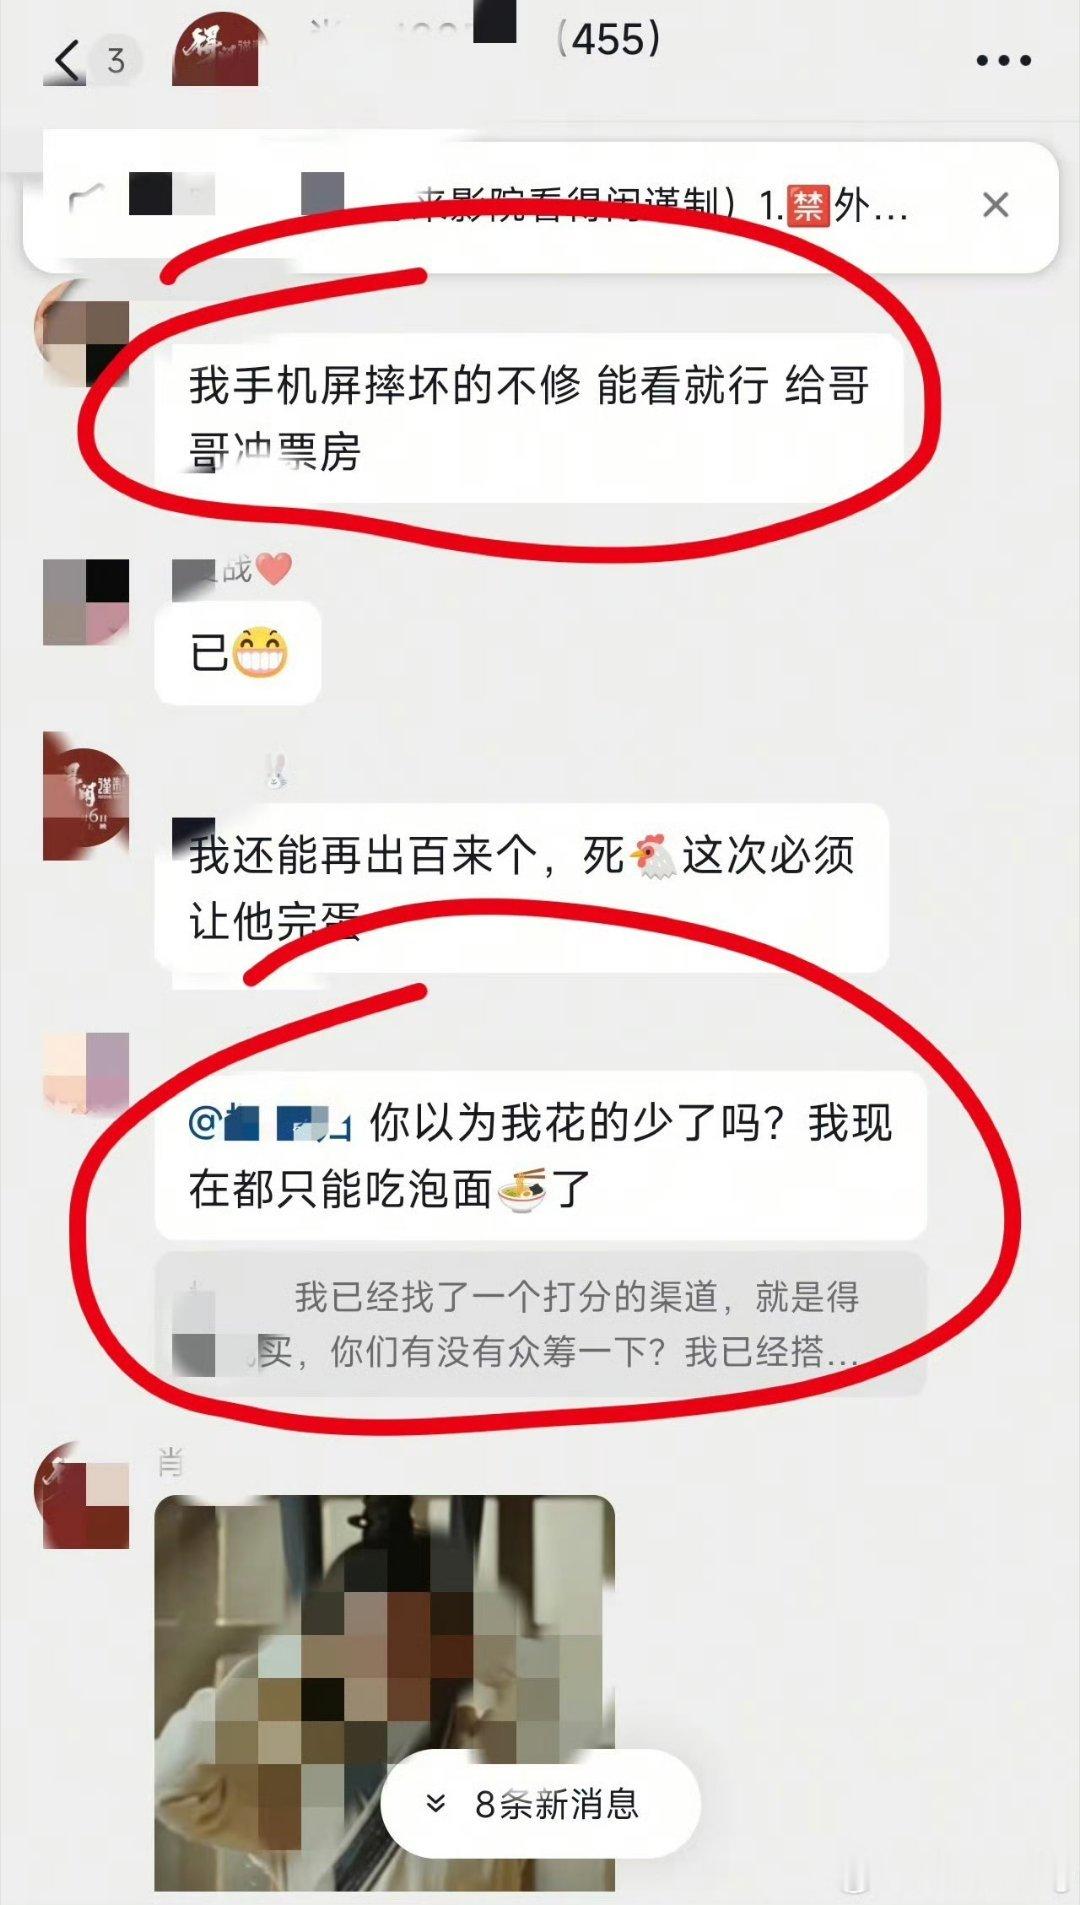Tap avatar of the photo sender 肖

click(84, 1495)
